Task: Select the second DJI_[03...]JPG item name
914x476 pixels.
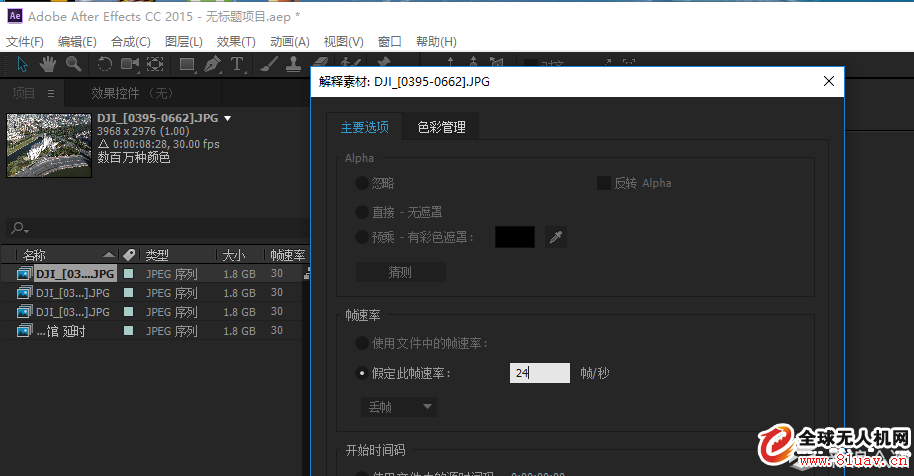Action: click(x=73, y=293)
